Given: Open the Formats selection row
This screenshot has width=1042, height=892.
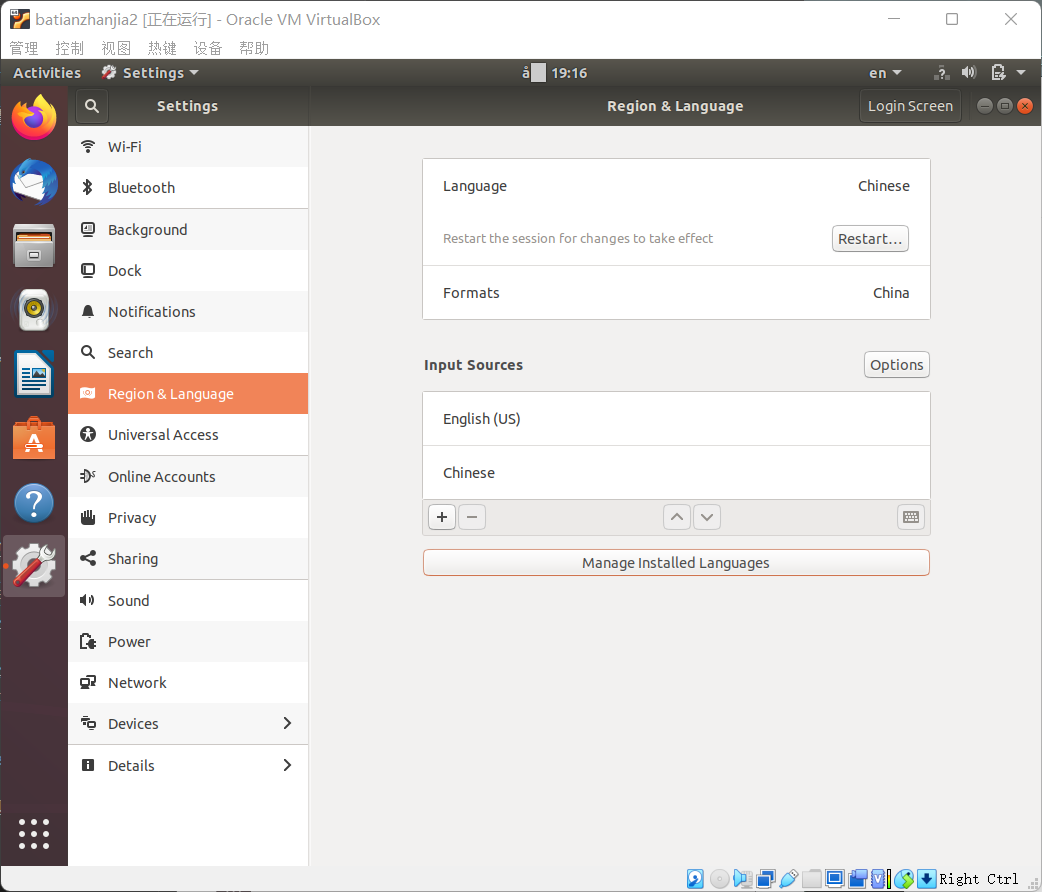Looking at the screenshot, I should point(677,293).
